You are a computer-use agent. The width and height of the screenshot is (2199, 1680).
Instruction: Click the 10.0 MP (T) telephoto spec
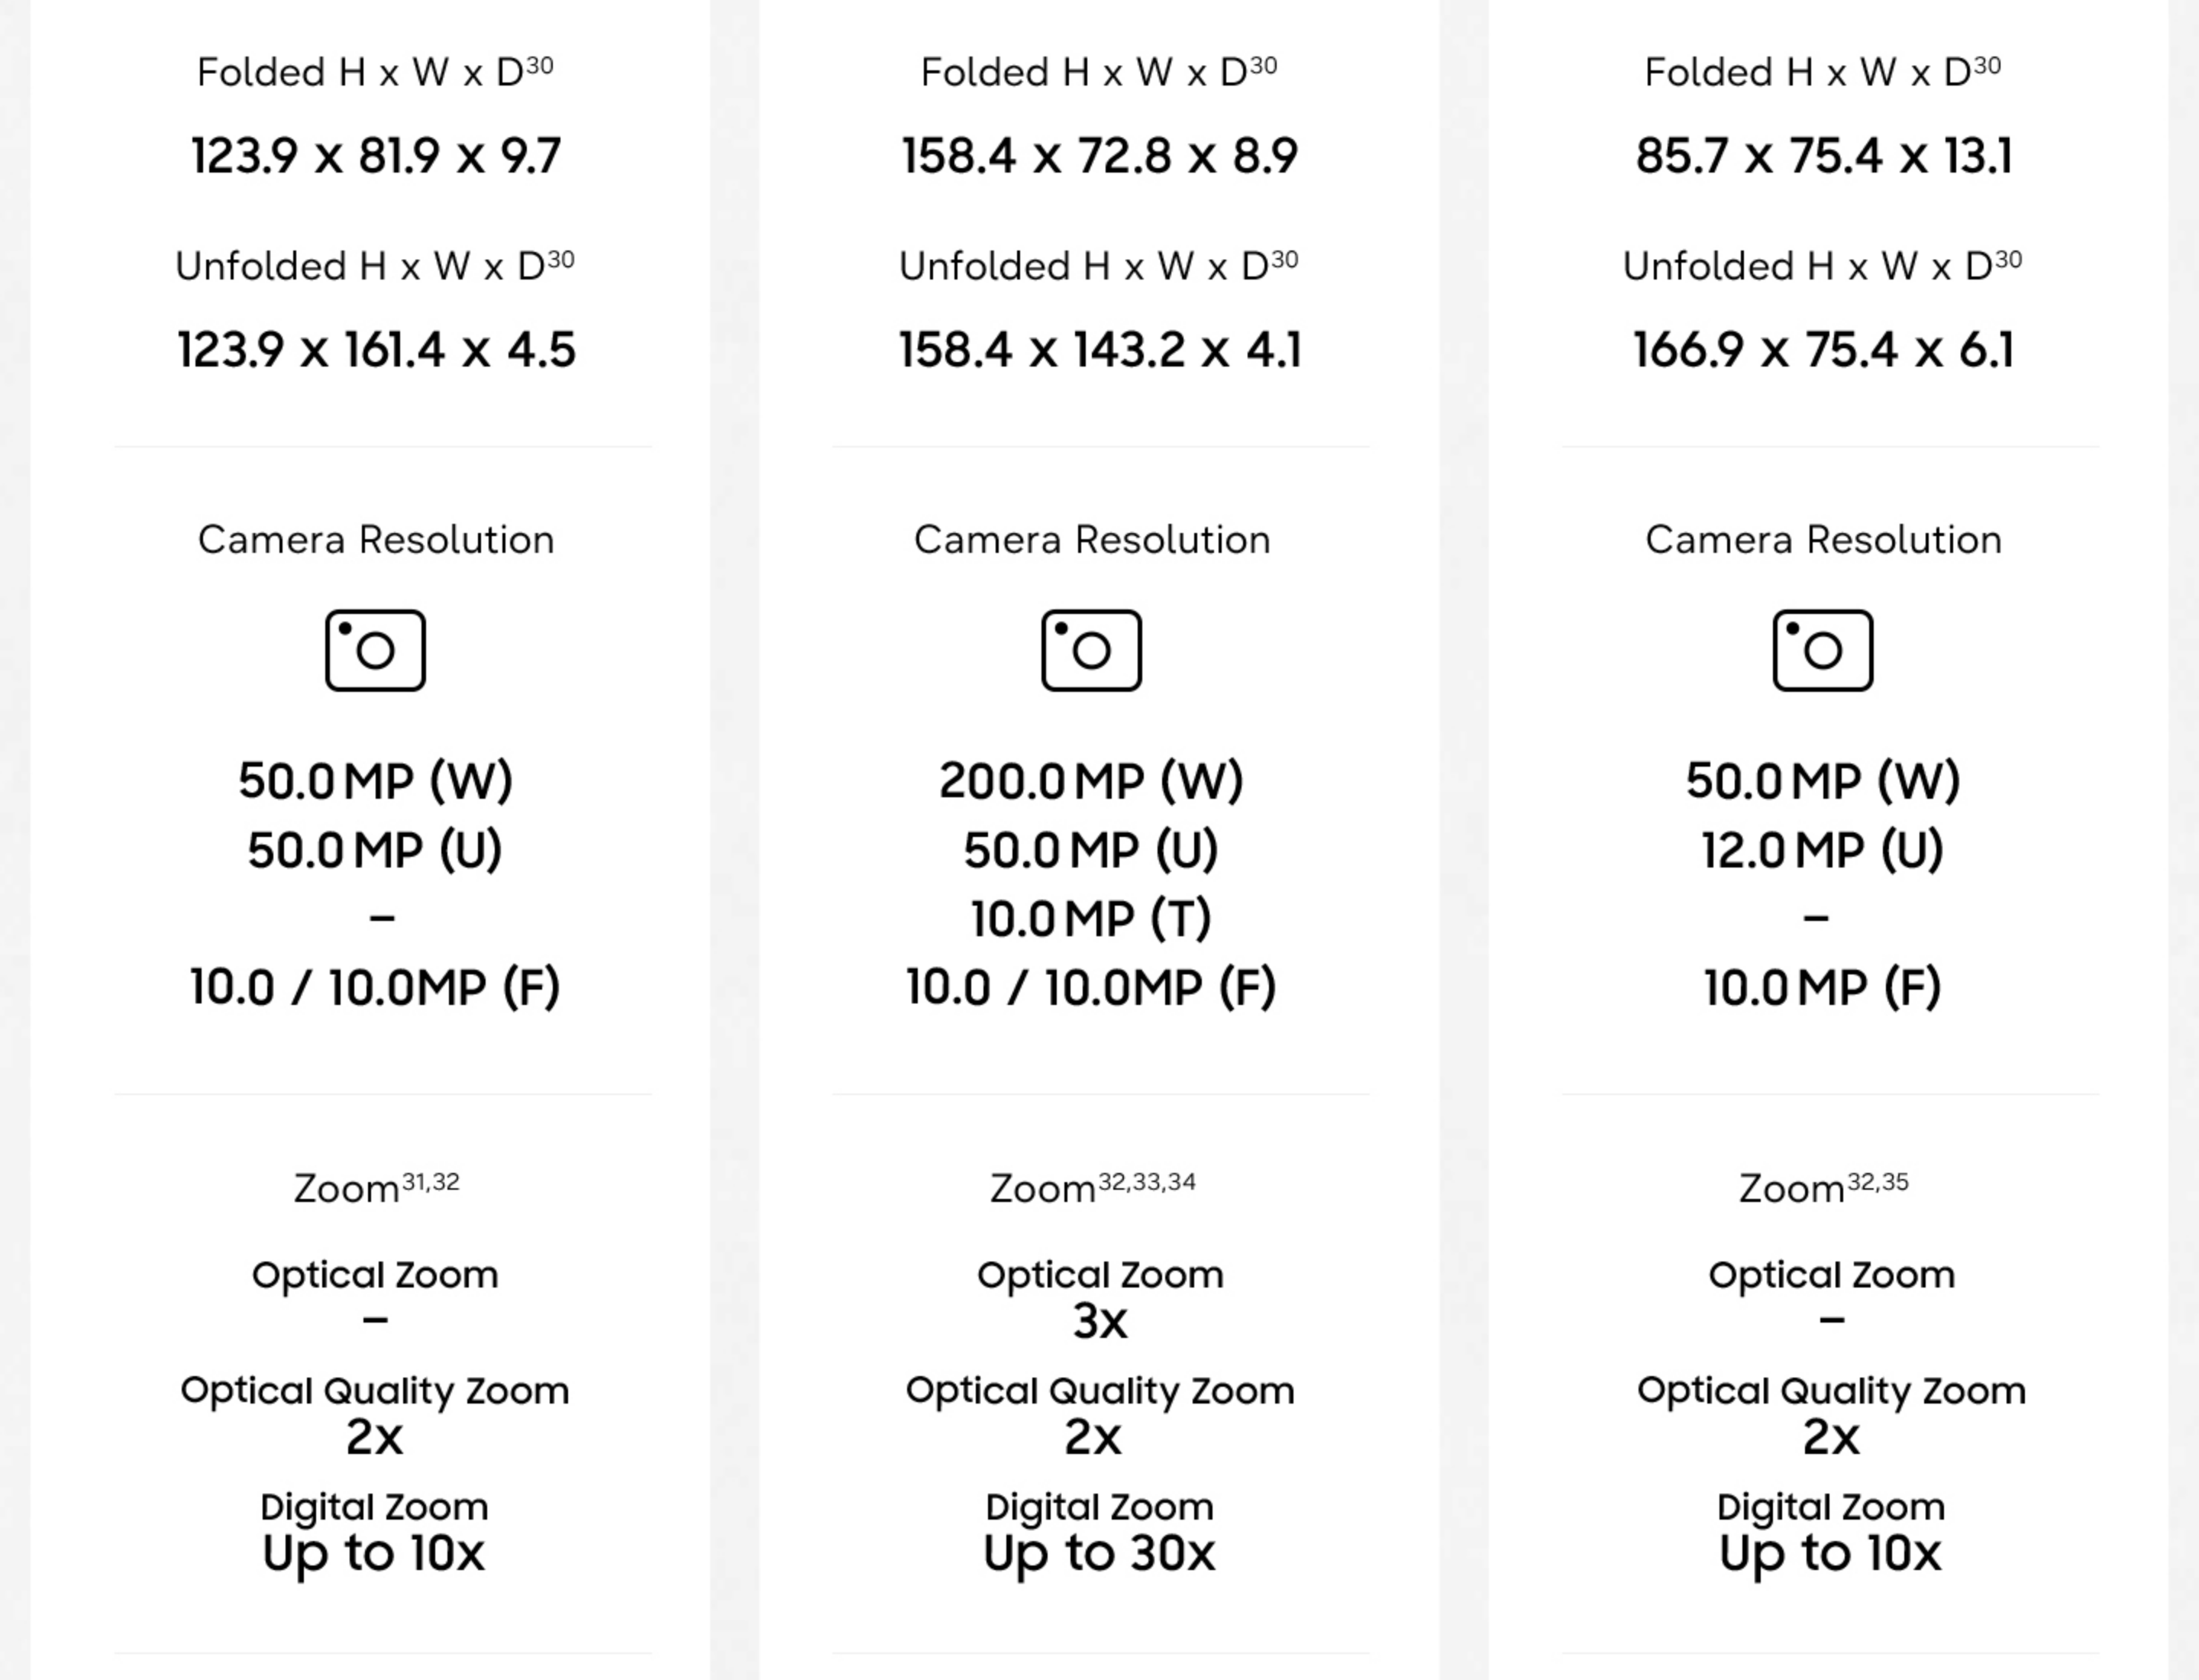click(1091, 919)
